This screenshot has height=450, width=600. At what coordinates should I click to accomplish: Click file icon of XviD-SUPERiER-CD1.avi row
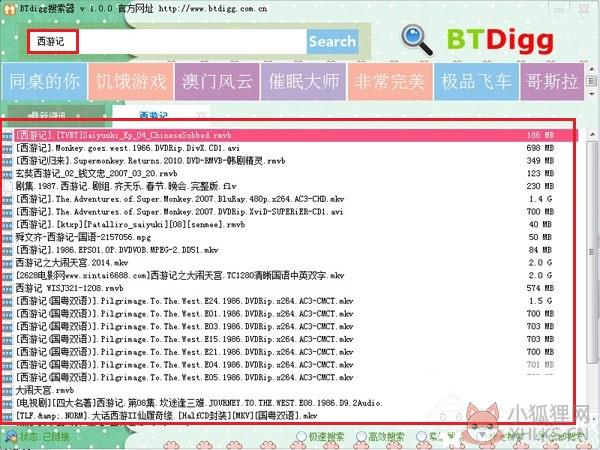[x=7, y=212]
